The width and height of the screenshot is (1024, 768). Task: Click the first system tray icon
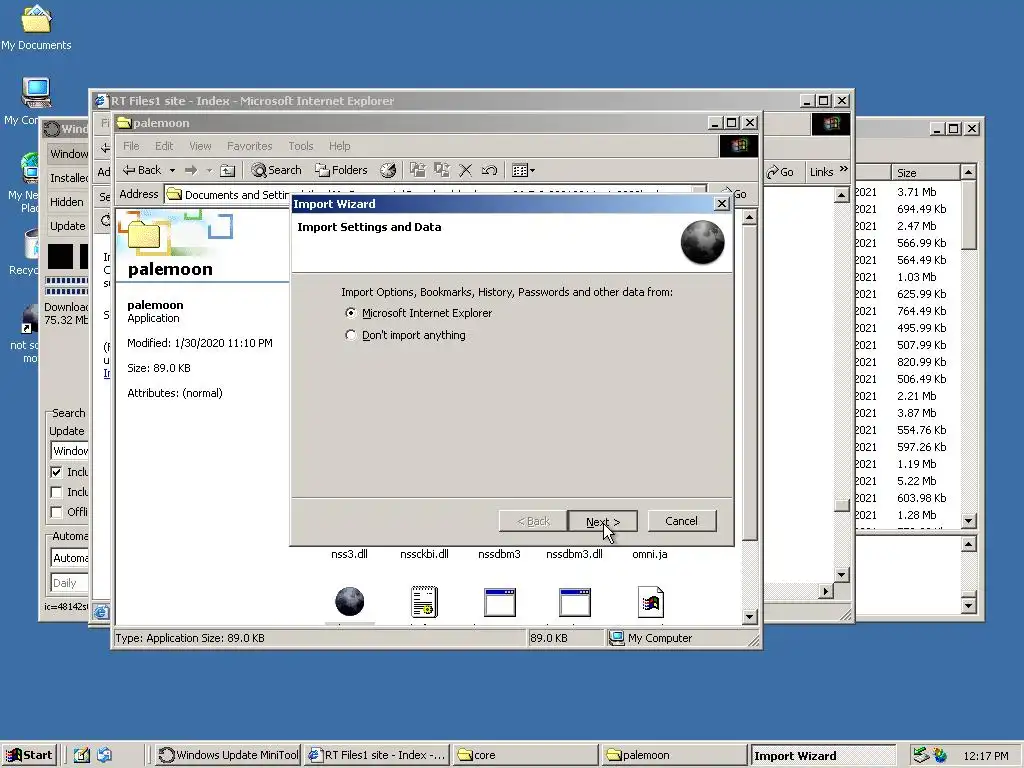tap(921, 755)
